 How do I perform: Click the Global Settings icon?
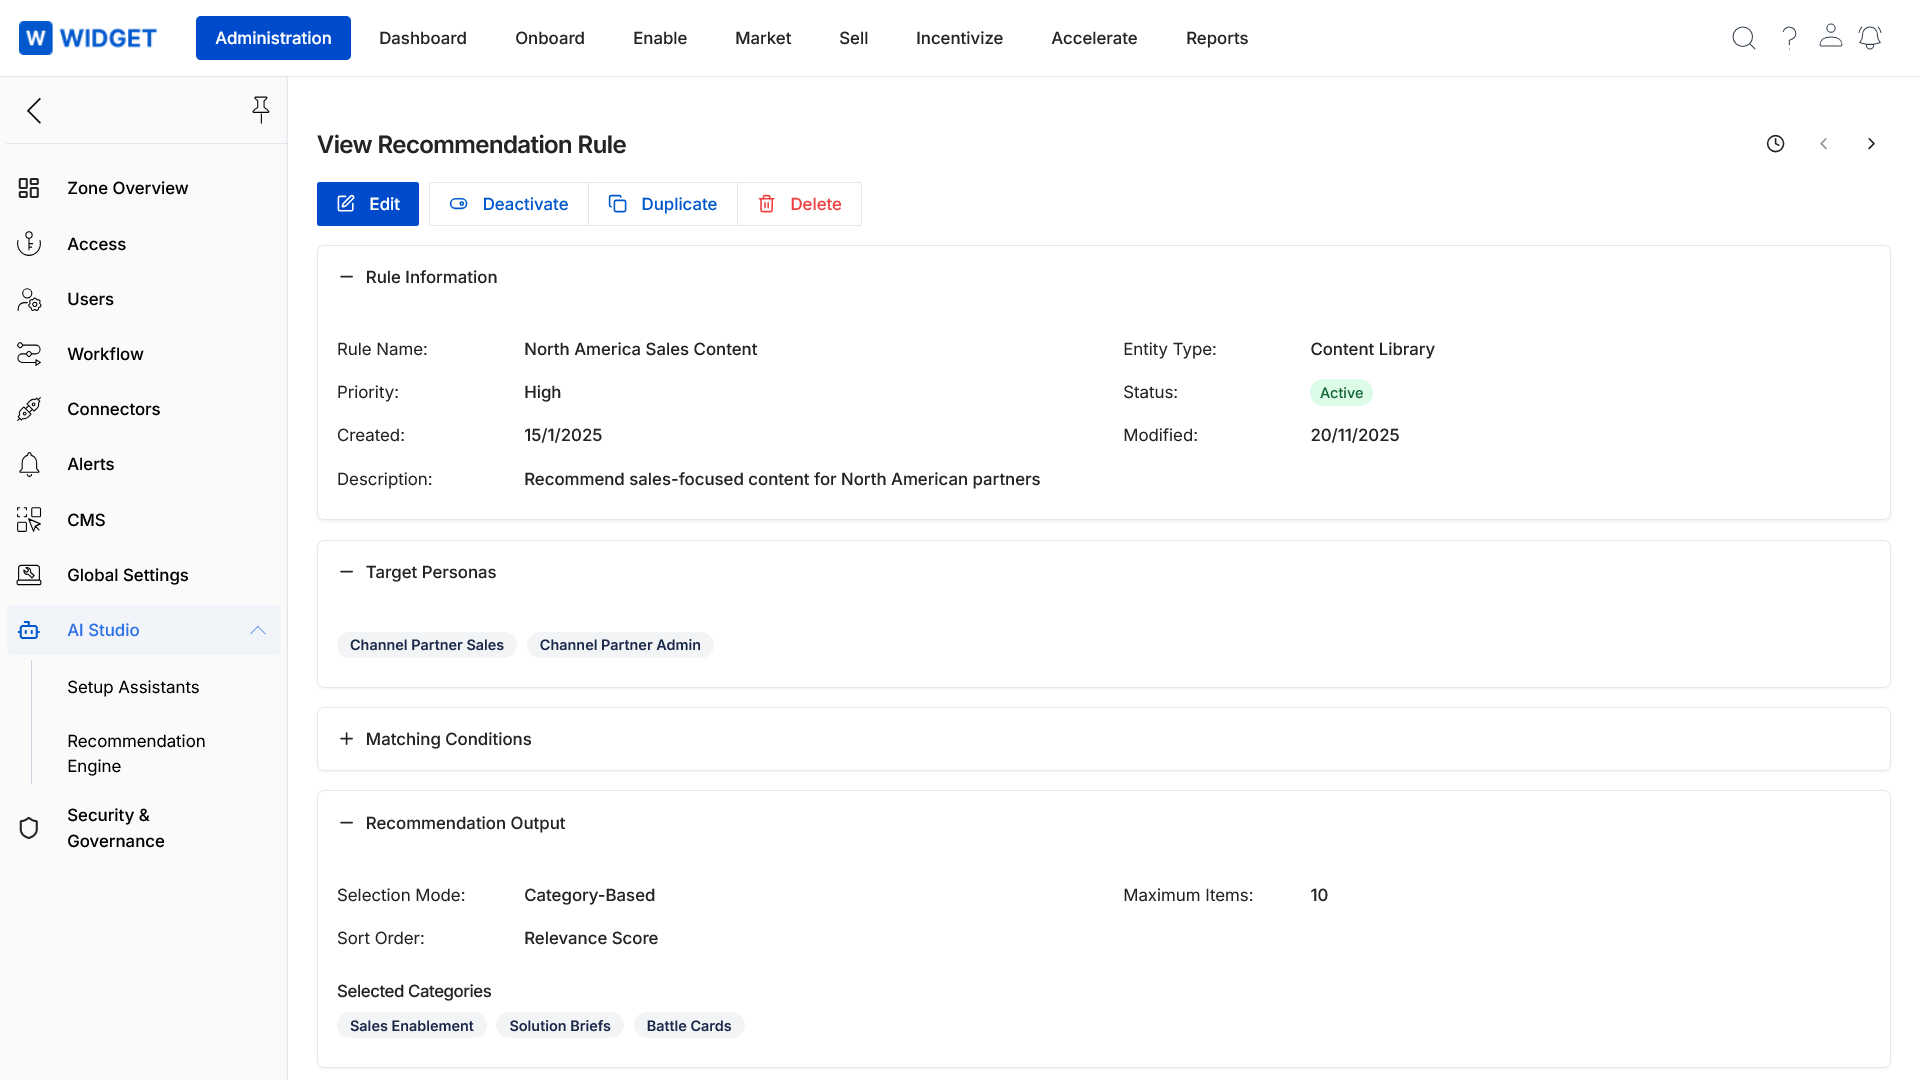[29, 575]
